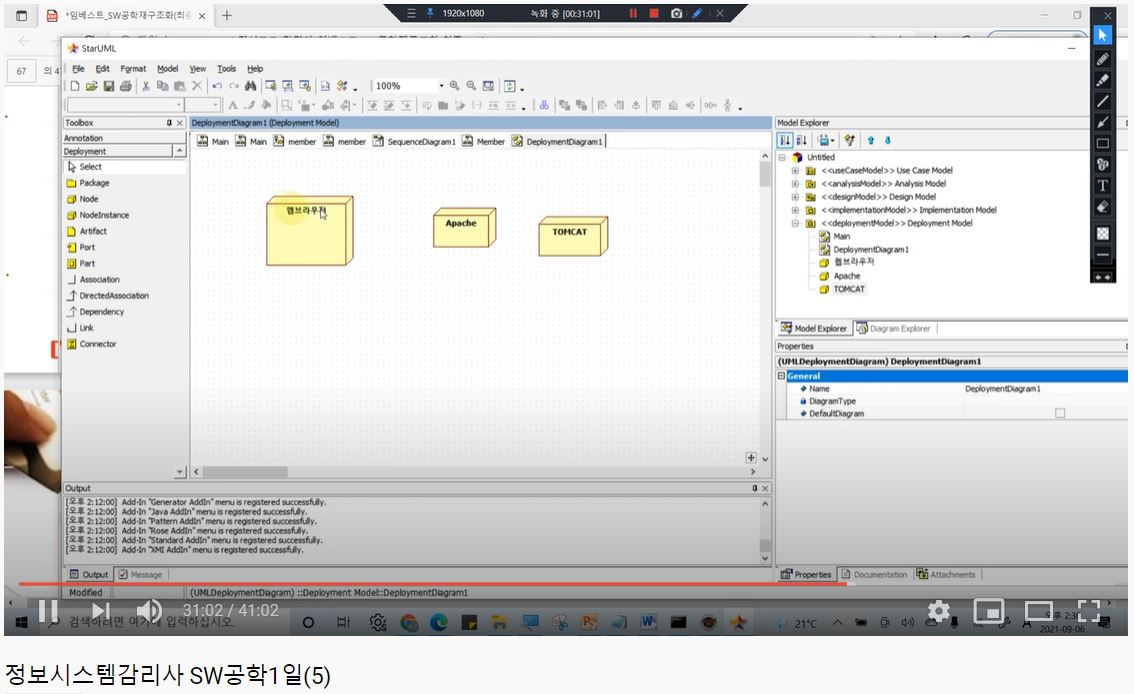Switch to the Documentation tab

874,575
